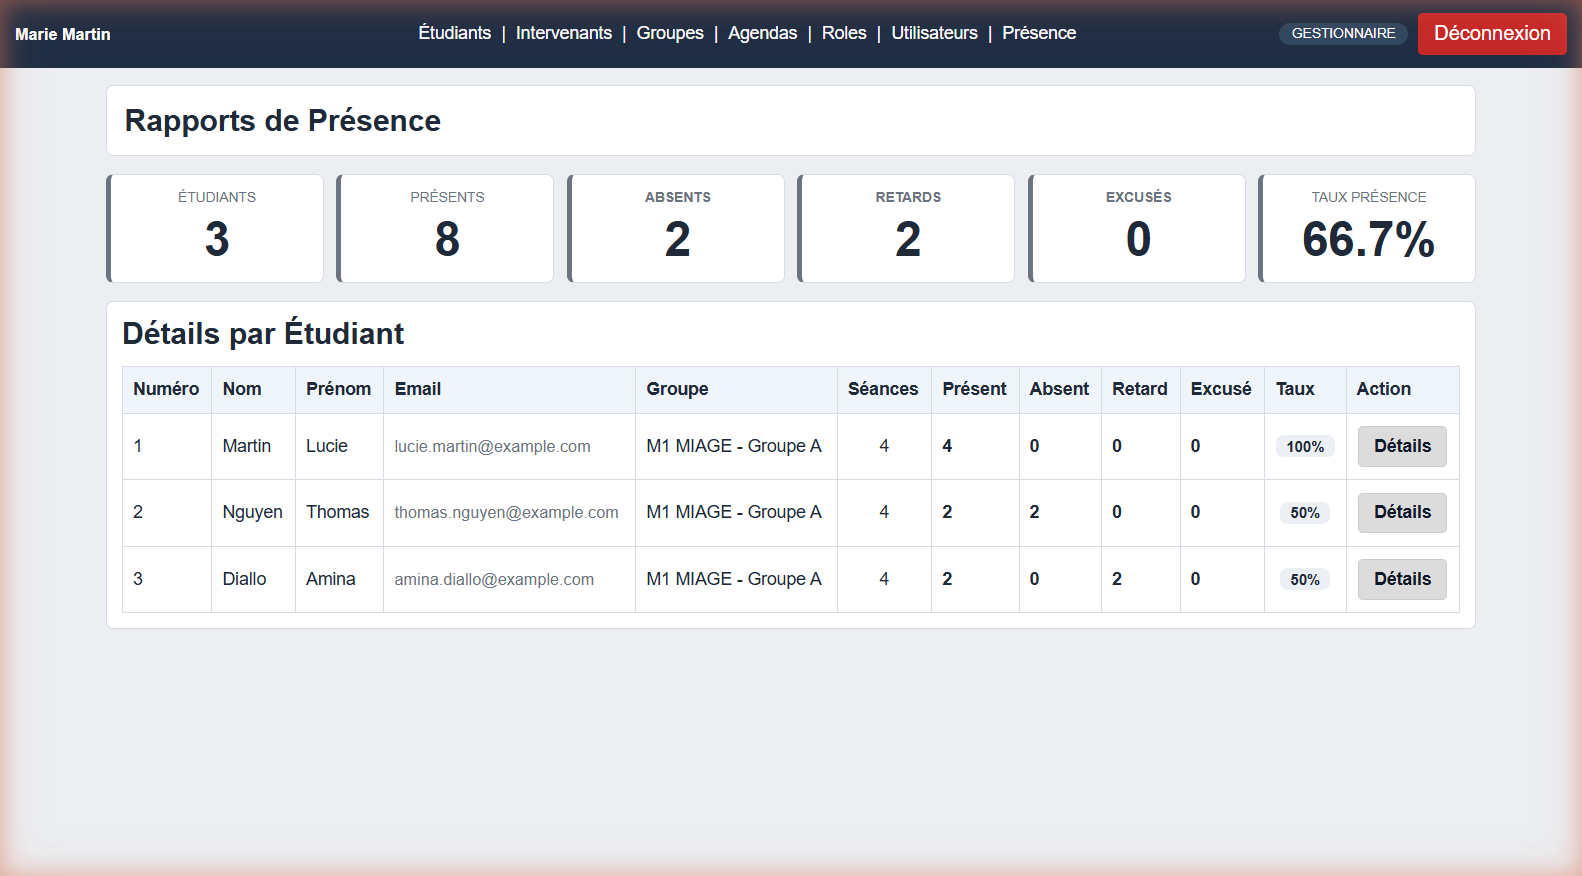Click the Rapports de Présence heading
Viewport: 1582px width, 876px height.
point(283,120)
